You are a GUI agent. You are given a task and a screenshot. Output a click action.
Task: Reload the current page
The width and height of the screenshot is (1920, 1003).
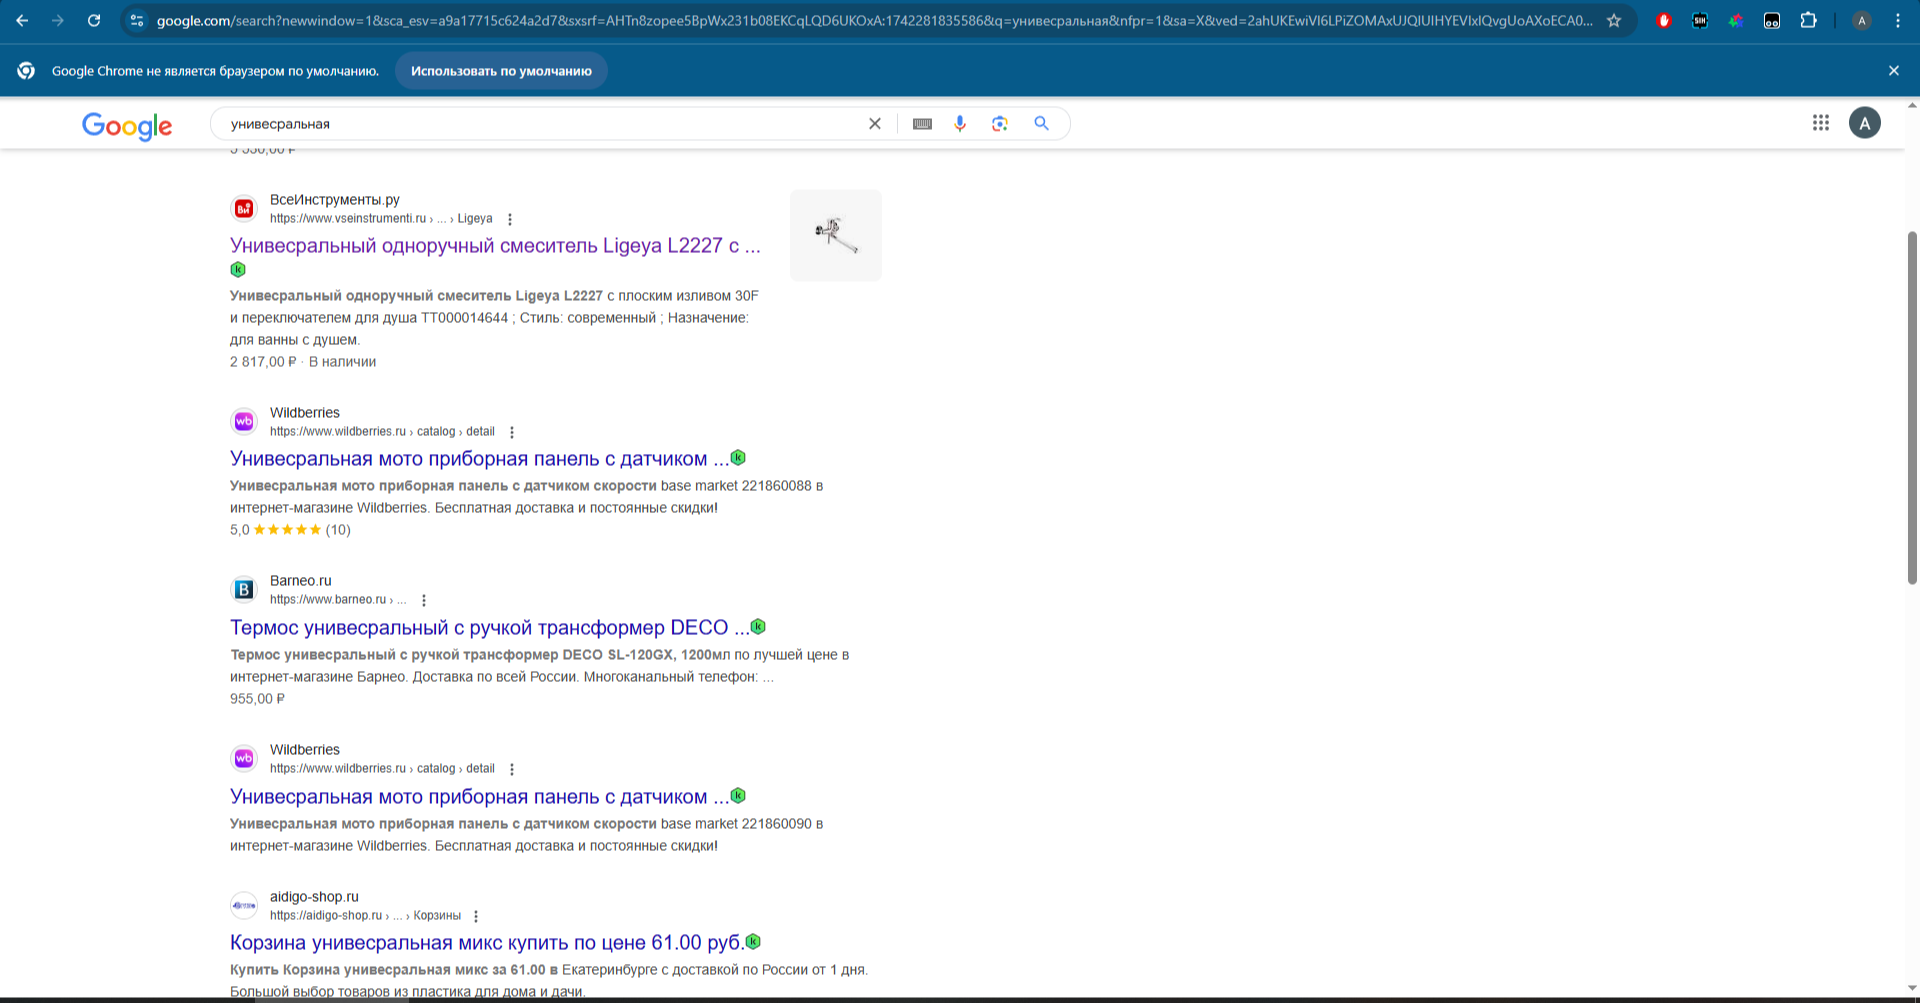pos(94,21)
